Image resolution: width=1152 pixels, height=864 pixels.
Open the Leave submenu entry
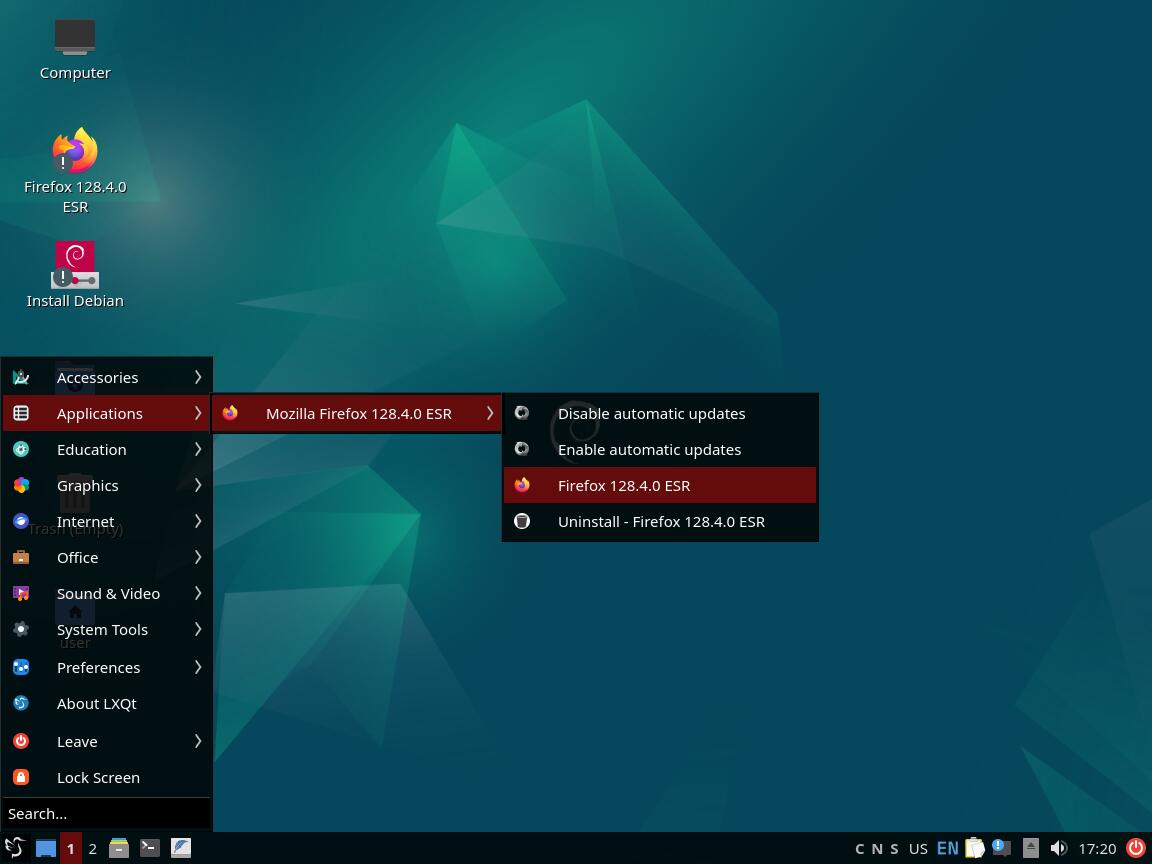107,742
